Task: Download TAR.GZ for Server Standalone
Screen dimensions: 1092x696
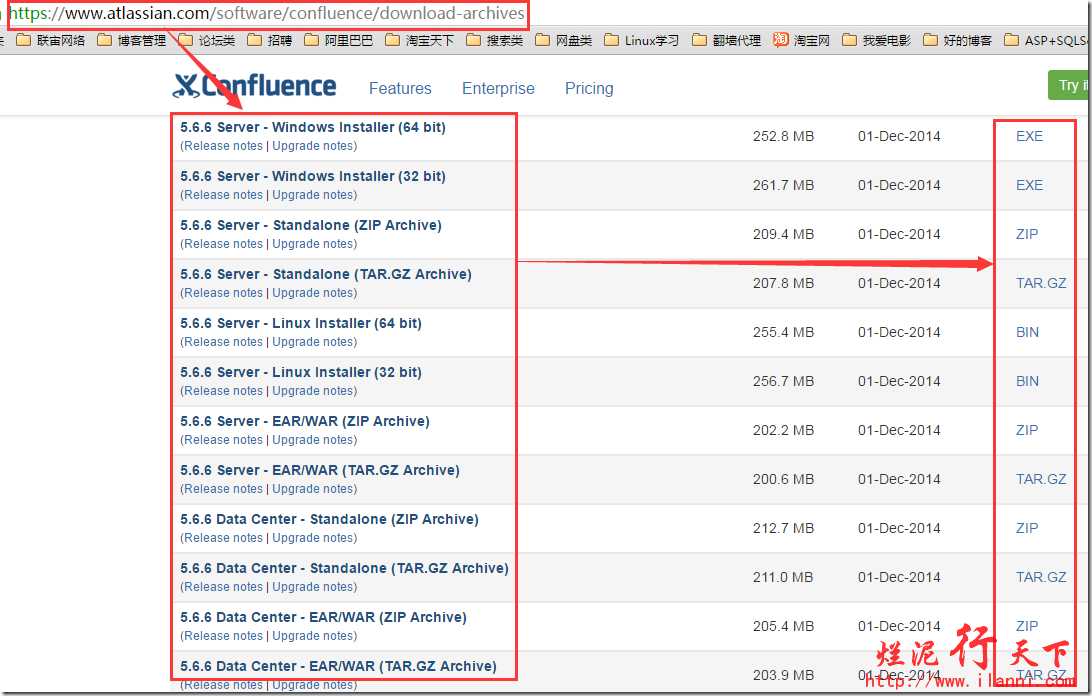Action: (1041, 283)
